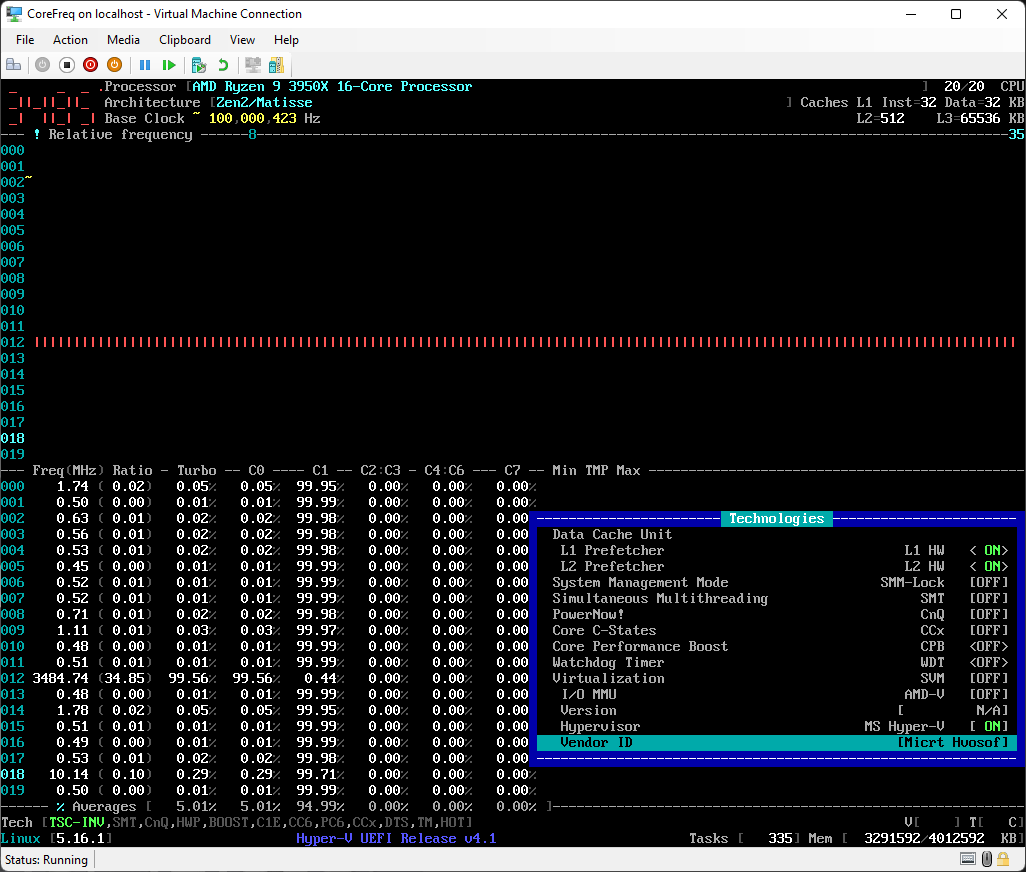Reset the VM with the green play icon
The height and width of the screenshot is (872, 1026).
169,65
